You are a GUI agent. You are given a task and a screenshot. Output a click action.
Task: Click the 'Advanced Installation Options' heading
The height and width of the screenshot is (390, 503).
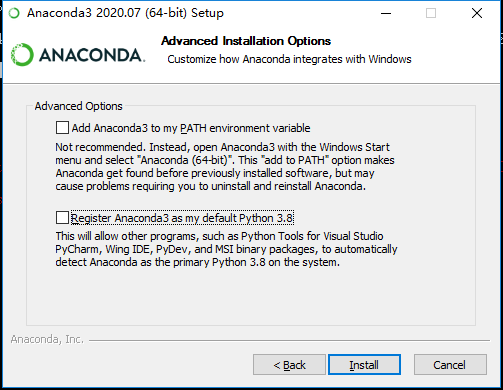pos(246,41)
